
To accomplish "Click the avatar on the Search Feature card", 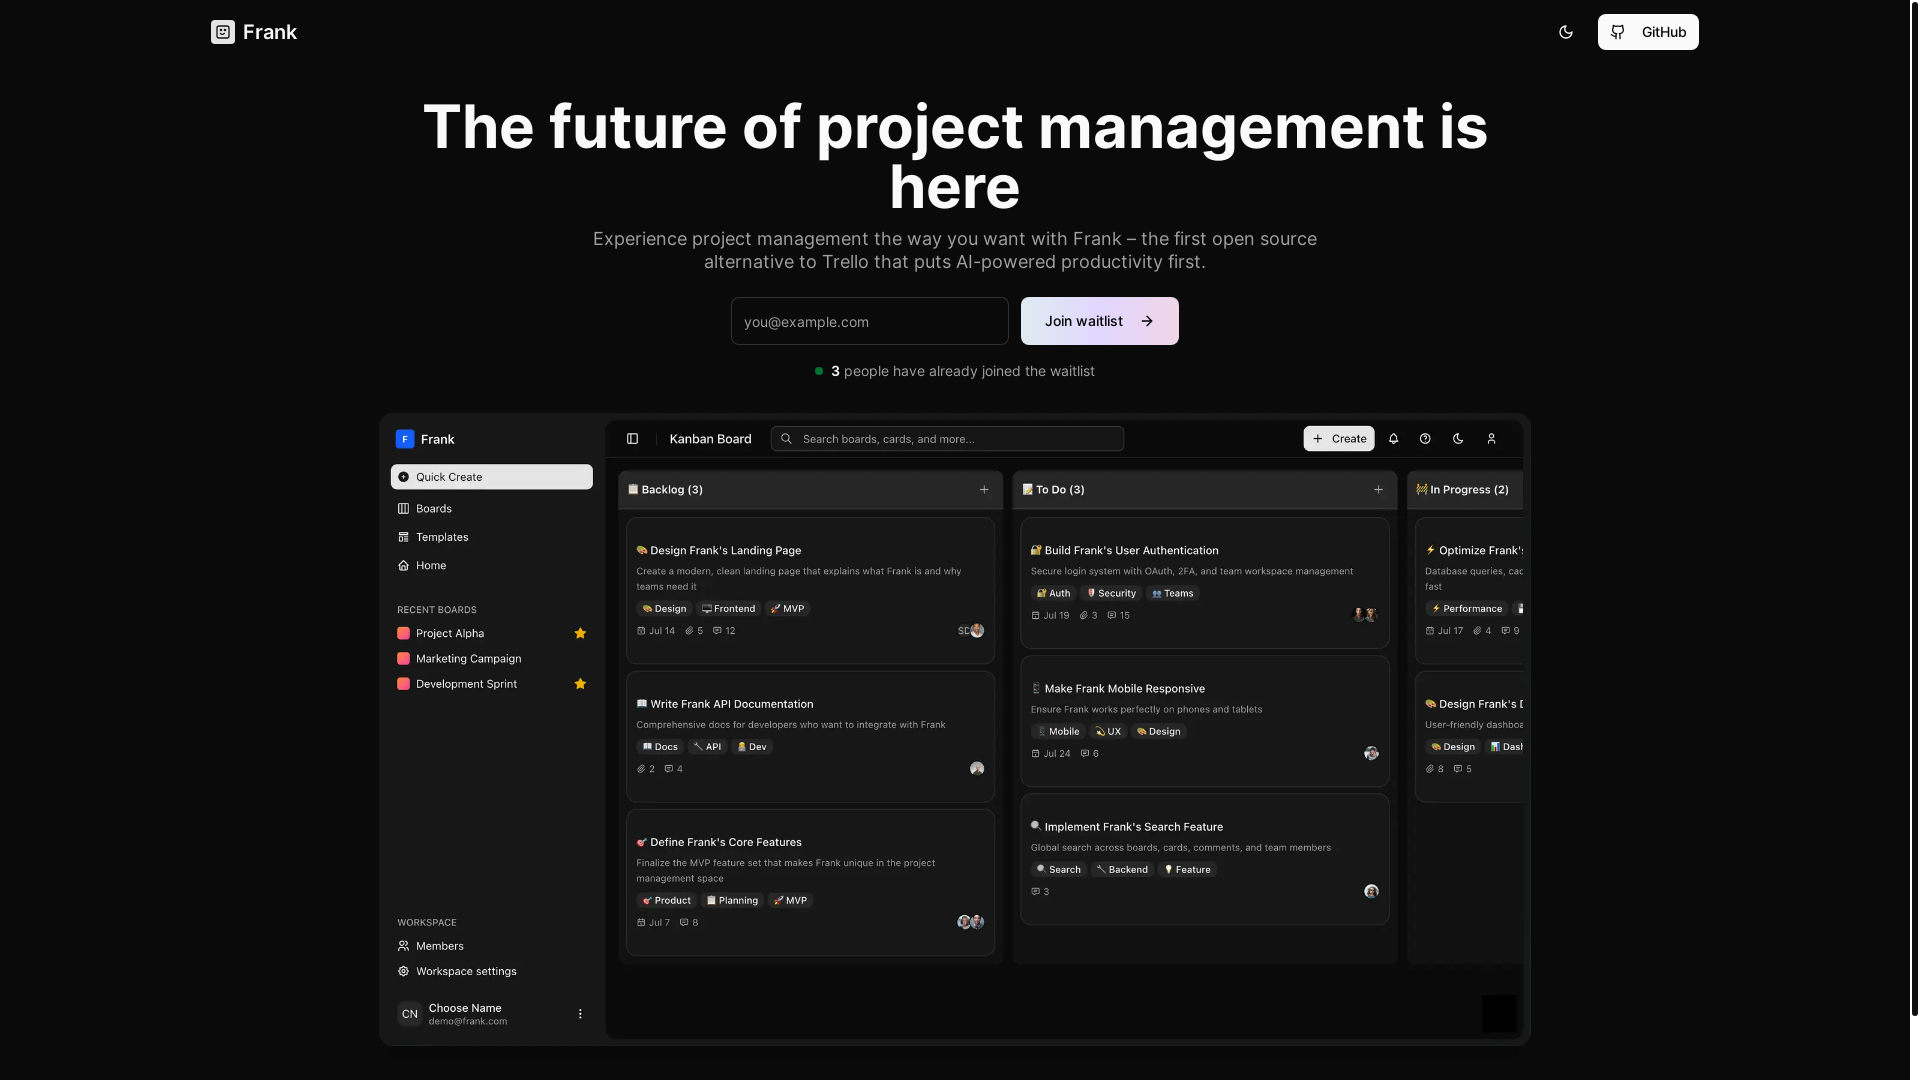I will click(1371, 892).
